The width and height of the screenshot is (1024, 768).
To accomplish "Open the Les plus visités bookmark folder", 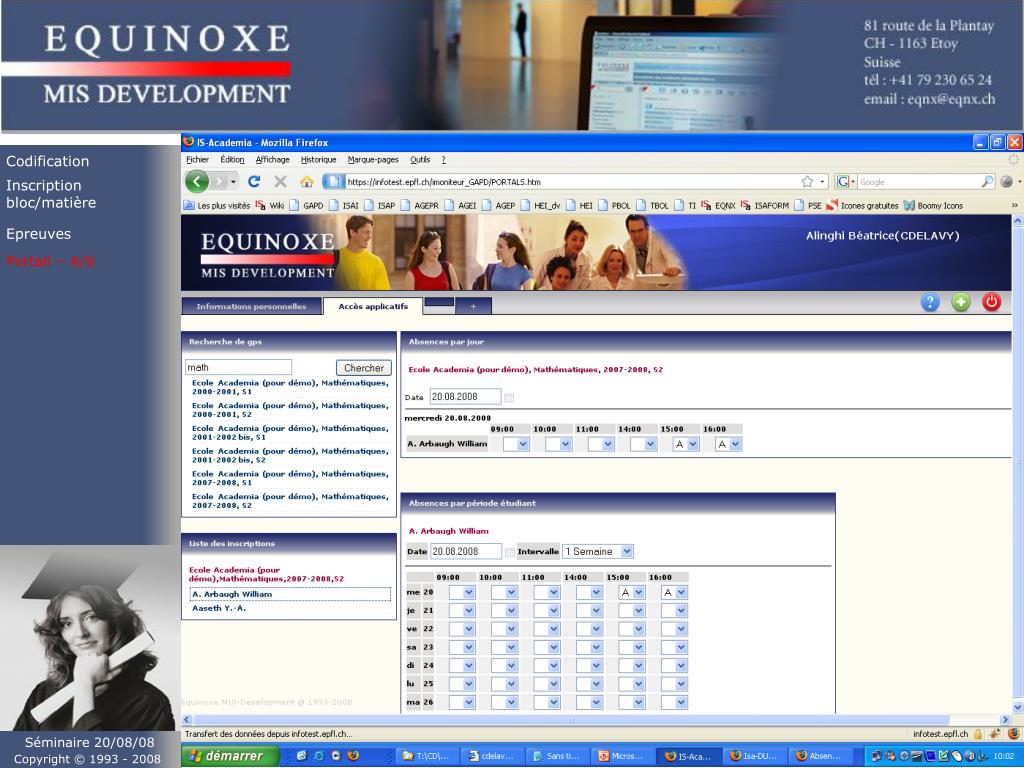I will tap(217, 205).
